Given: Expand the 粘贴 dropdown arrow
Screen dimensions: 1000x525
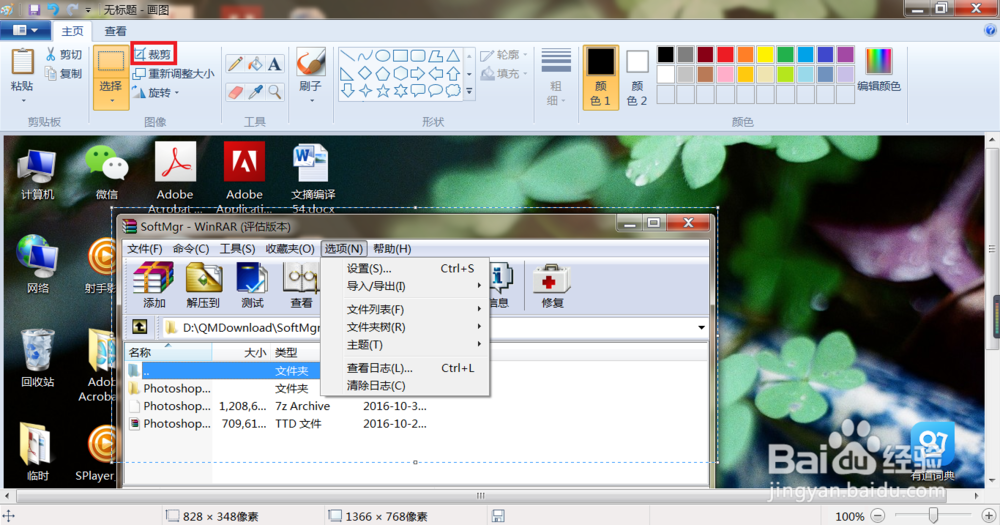Looking at the screenshot, I should [x=23, y=100].
